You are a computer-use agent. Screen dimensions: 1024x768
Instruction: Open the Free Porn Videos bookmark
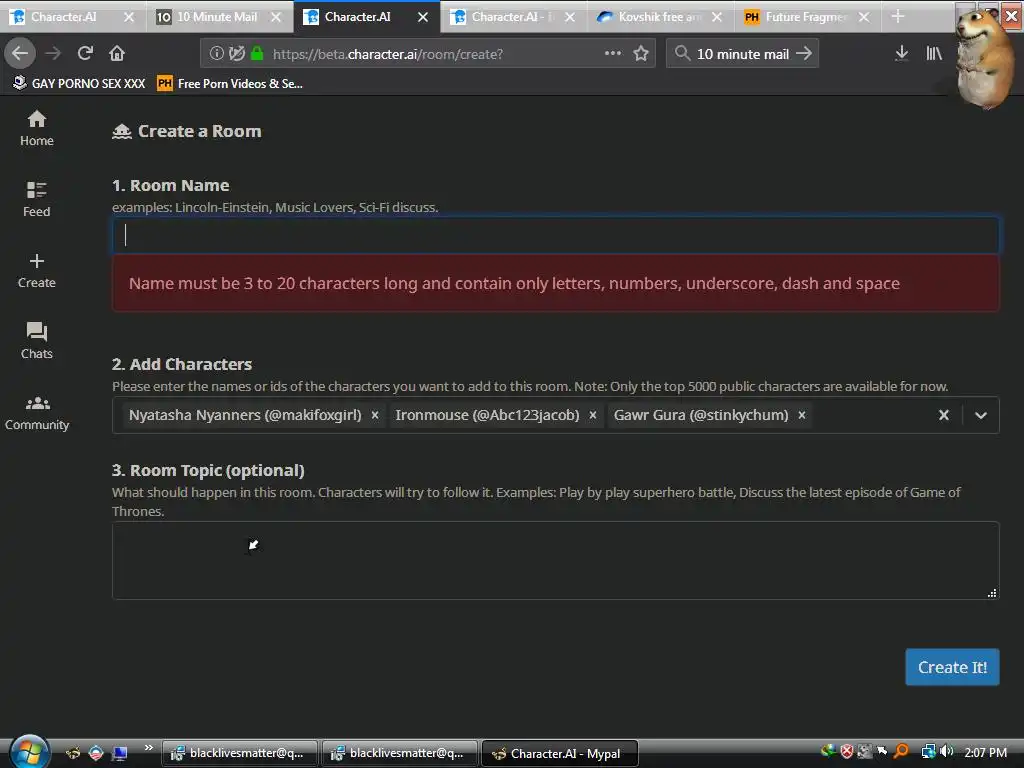pyautogui.click(x=230, y=84)
